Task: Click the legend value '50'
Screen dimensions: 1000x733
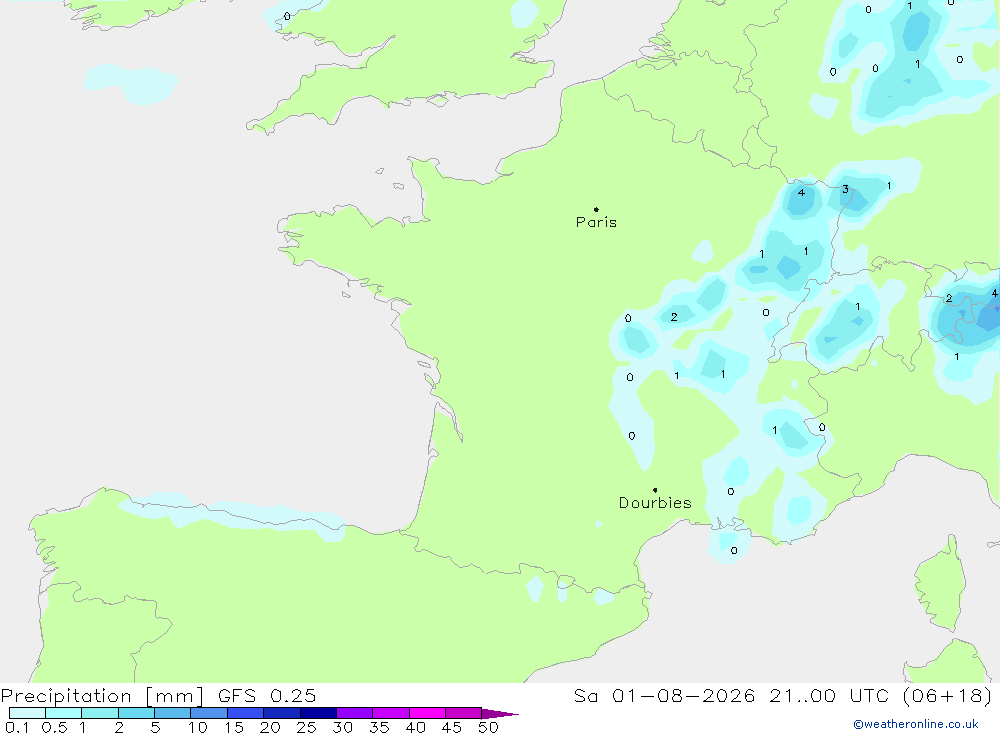Action: (x=488, y=727)
